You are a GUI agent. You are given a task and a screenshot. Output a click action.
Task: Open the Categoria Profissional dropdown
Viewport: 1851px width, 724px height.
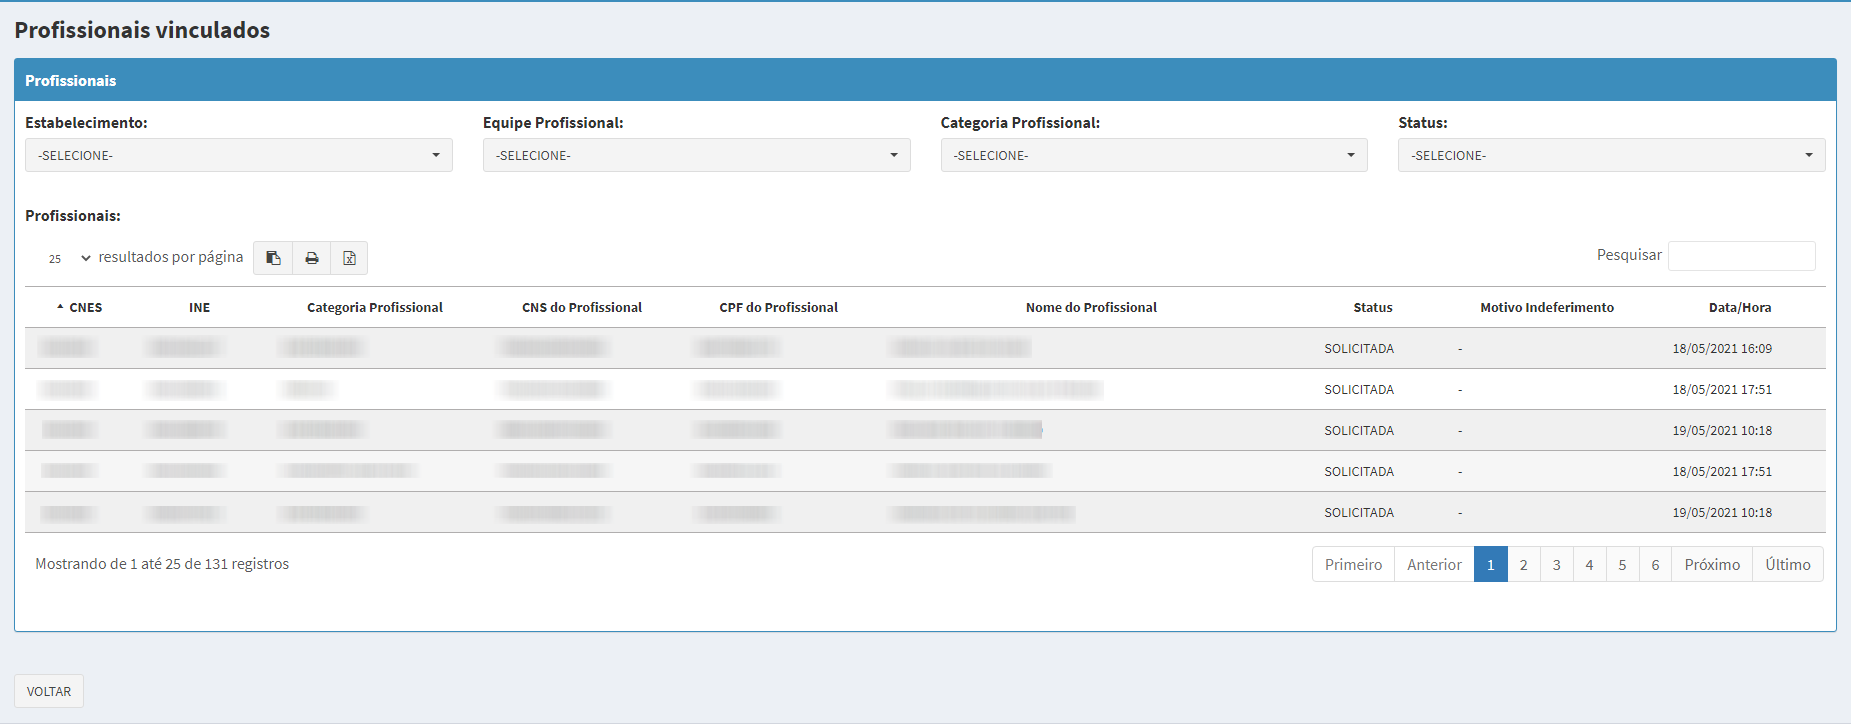coord(1153,155)
